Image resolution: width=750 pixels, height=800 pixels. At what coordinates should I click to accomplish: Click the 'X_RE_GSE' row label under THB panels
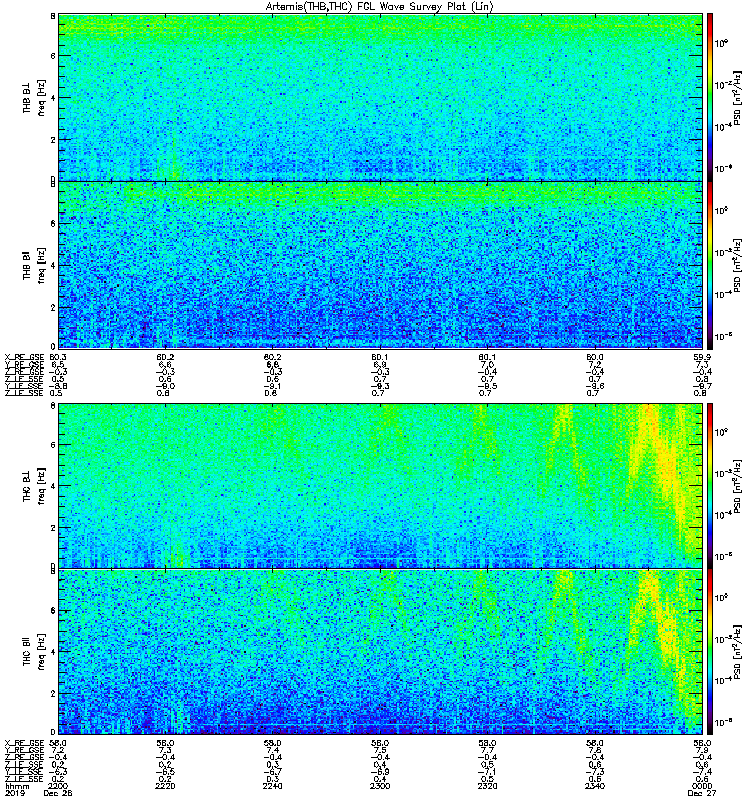click(24, 357)
